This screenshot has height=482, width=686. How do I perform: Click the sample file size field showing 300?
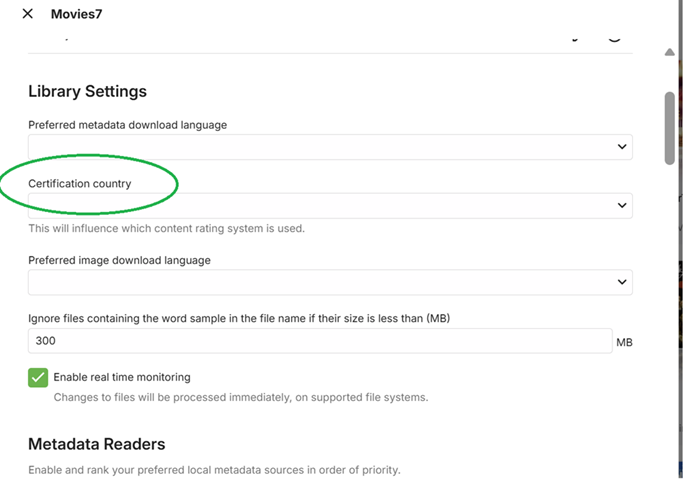pyautogui.click(x=320, y=341)
